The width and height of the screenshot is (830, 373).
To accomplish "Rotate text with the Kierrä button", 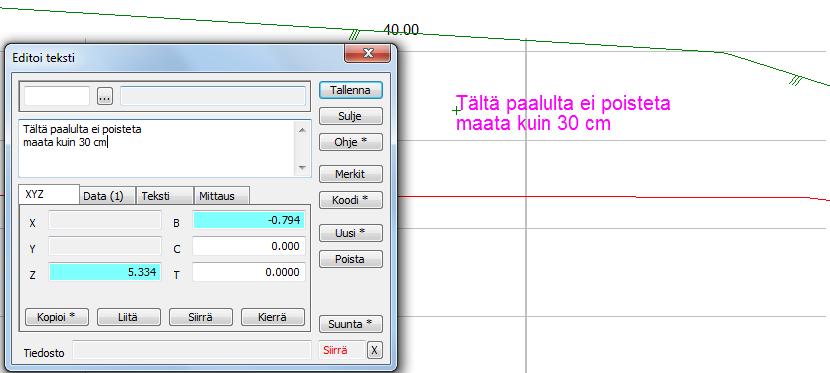I will [x=273, y=317].
